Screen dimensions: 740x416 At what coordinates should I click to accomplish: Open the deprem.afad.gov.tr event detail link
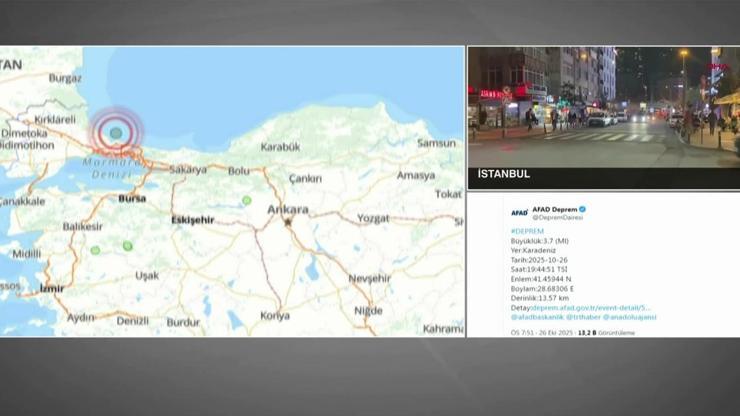tap(590, 307)
